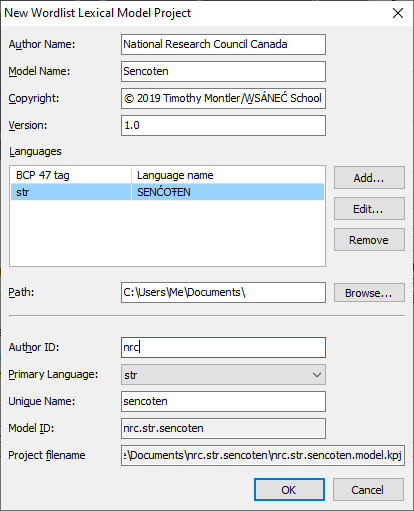Confirm the dialog with OK

pos(289,490)
